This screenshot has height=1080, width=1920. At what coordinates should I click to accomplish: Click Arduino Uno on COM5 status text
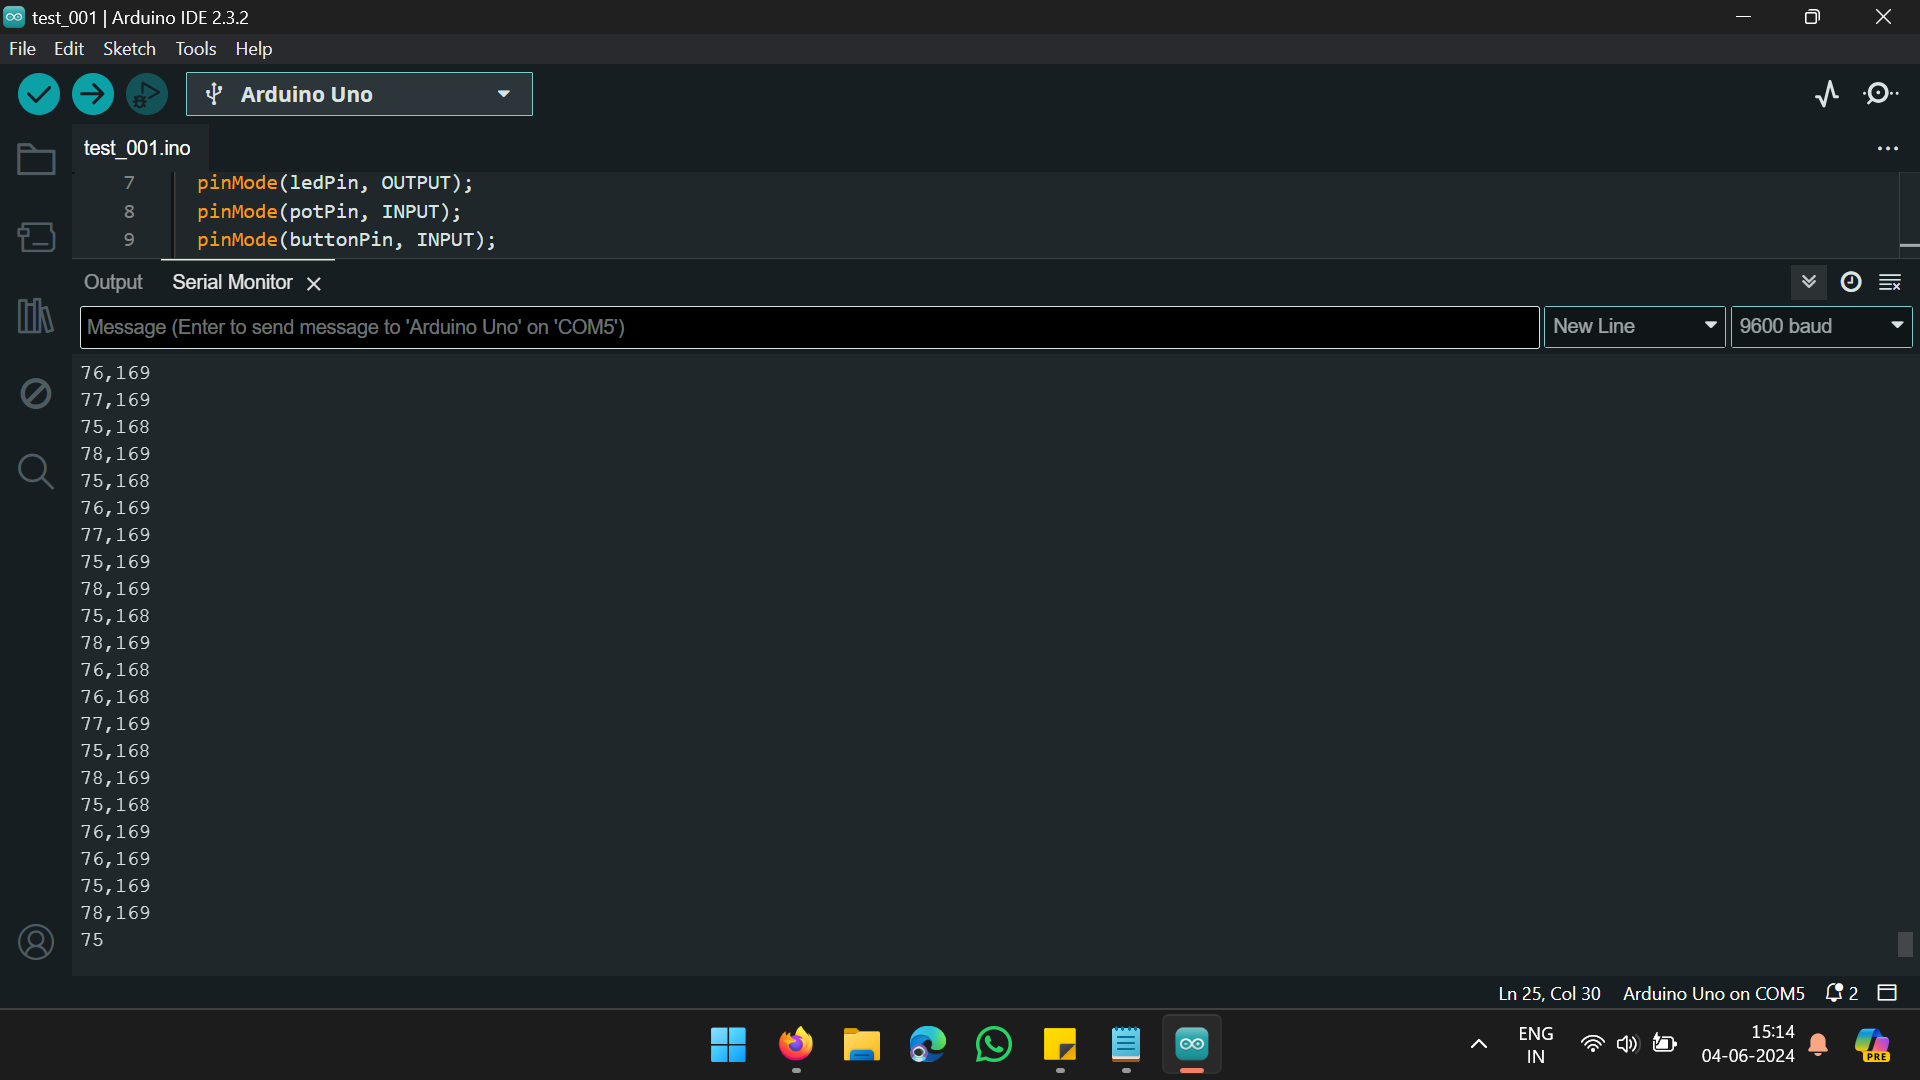[1712, 993]
